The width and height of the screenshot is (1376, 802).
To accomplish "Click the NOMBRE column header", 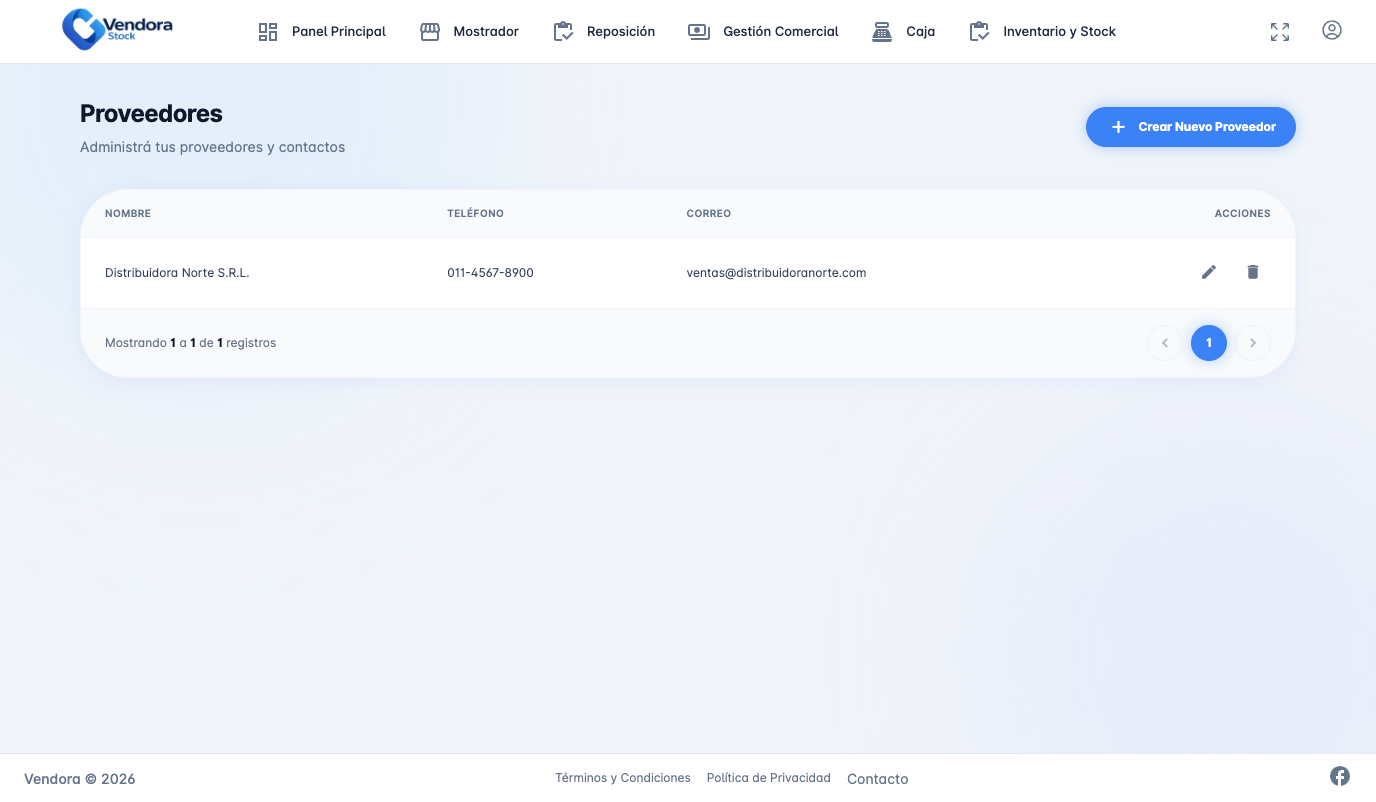I will point(128,214).
